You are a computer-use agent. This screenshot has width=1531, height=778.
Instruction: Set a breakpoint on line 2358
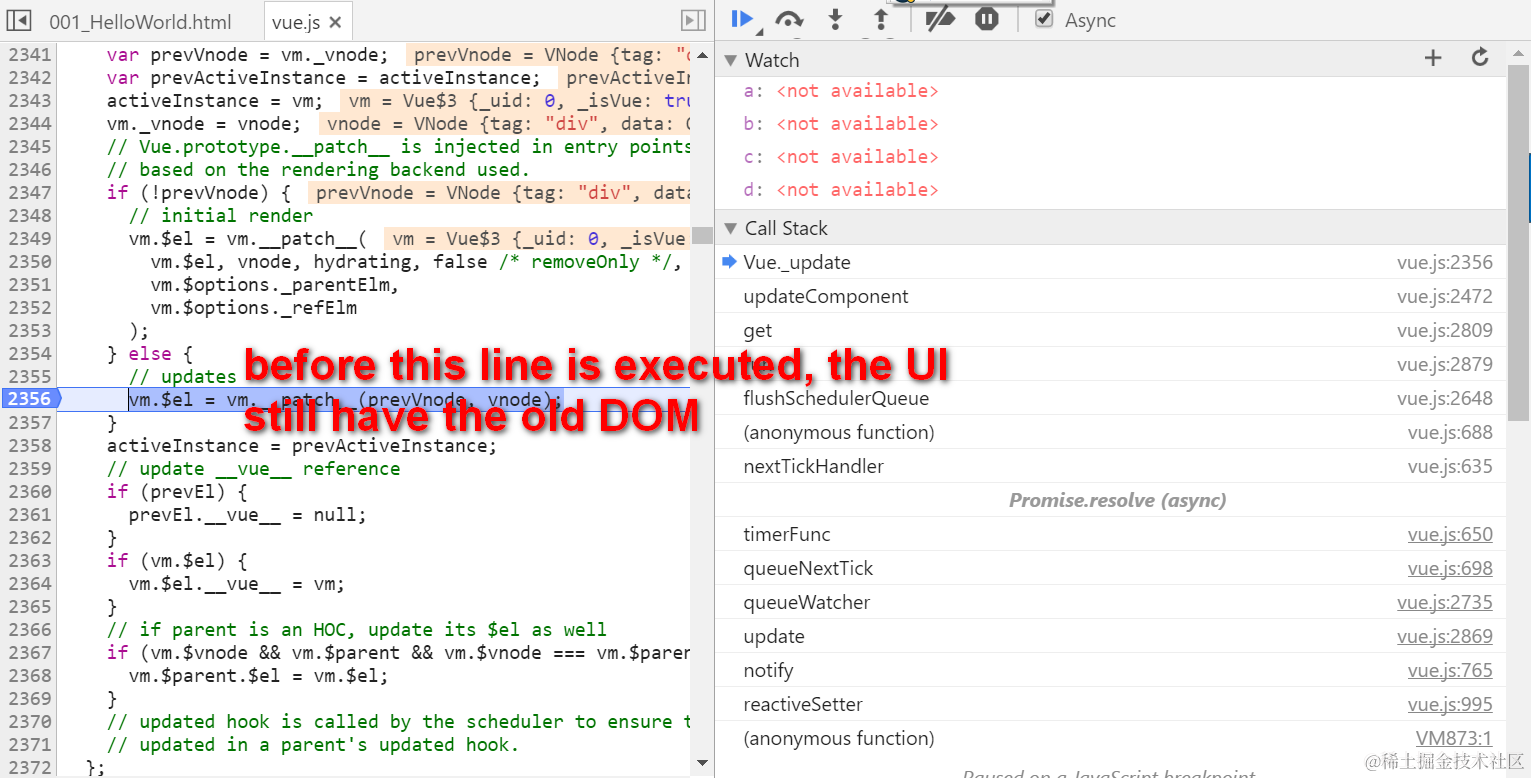tap(29, 445)
